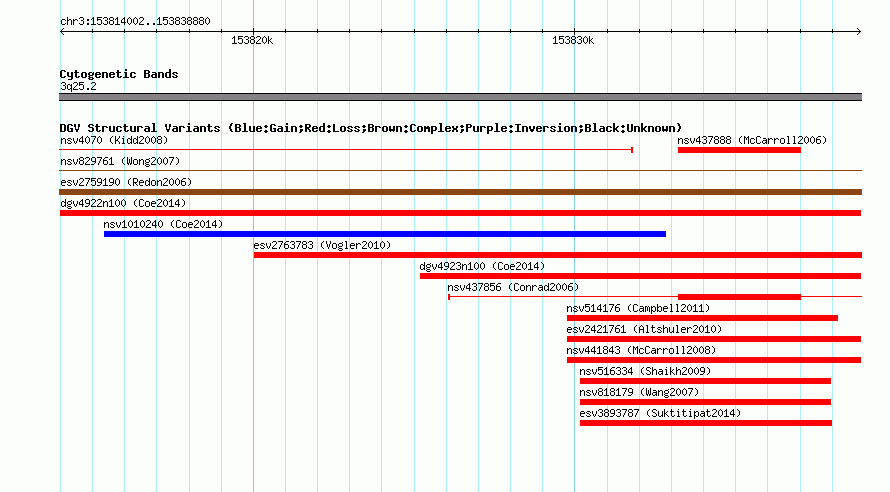Select the red nsv818179 loss bar

[705, 402]
